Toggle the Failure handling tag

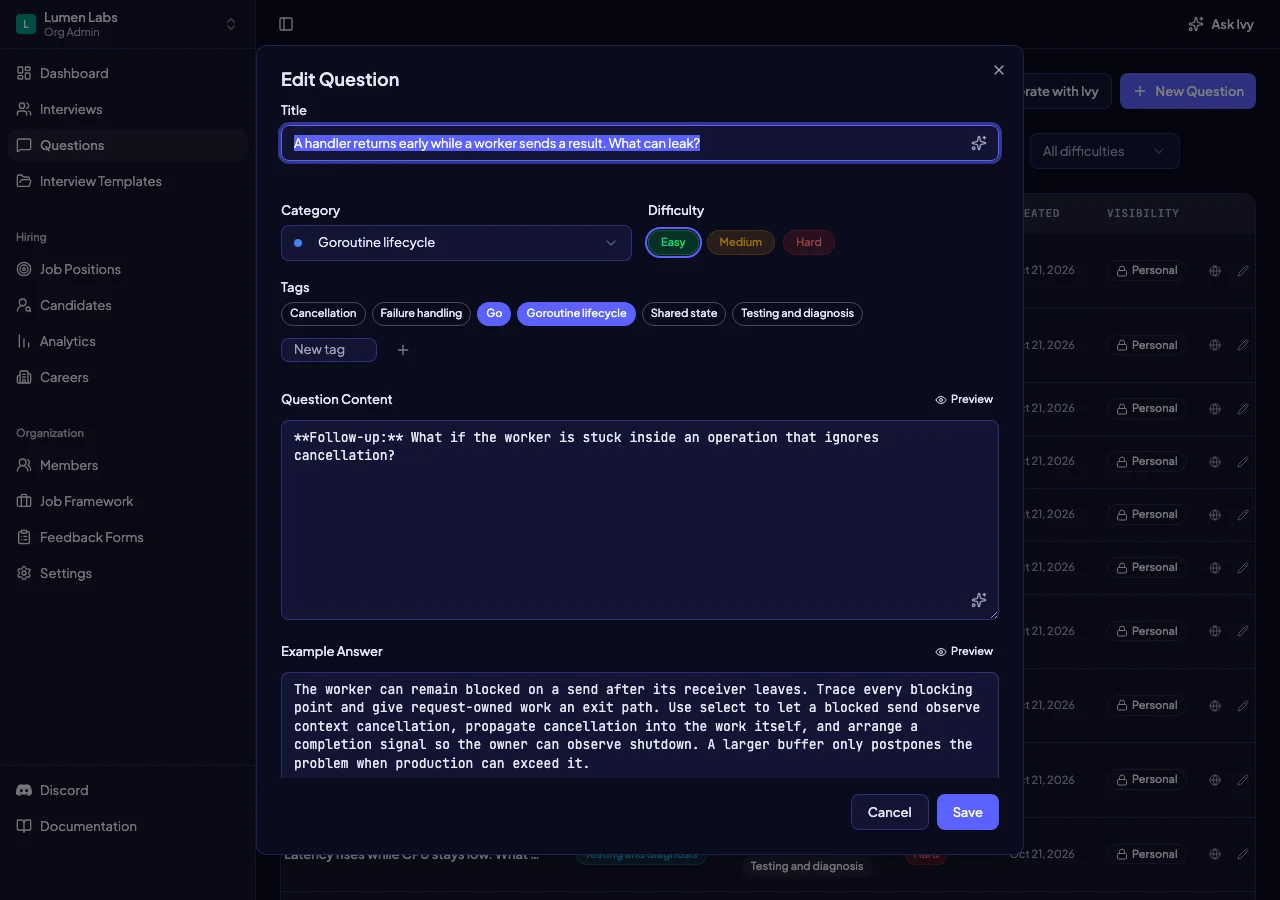[x=421, y=314]
